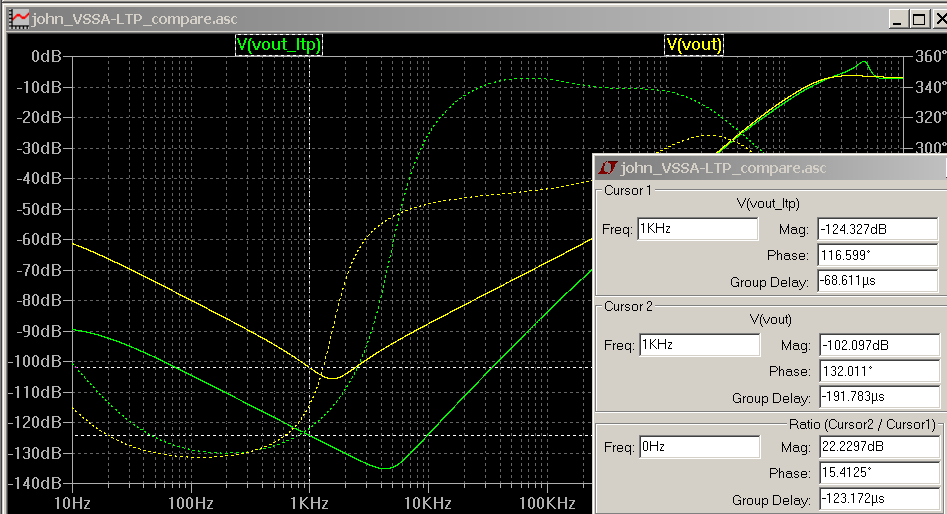Viewport: 947px width, 514px height.
Task: Click V(vout_ltp) name inside Cursor 1 group
Action: click(x=768, y=204)
